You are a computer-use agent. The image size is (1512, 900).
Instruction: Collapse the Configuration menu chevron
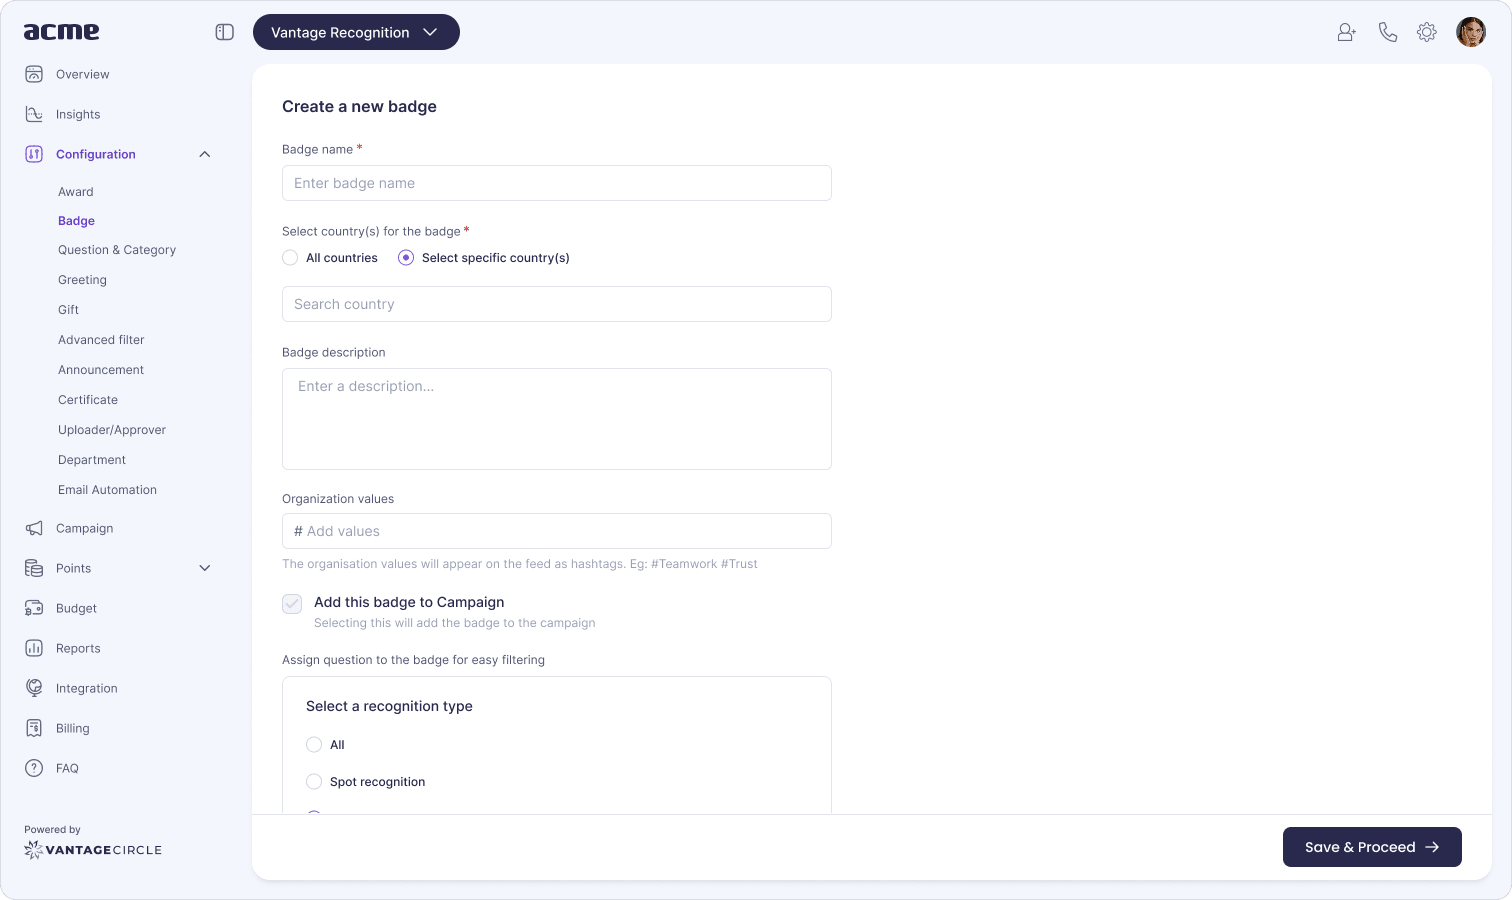(205, 154)
